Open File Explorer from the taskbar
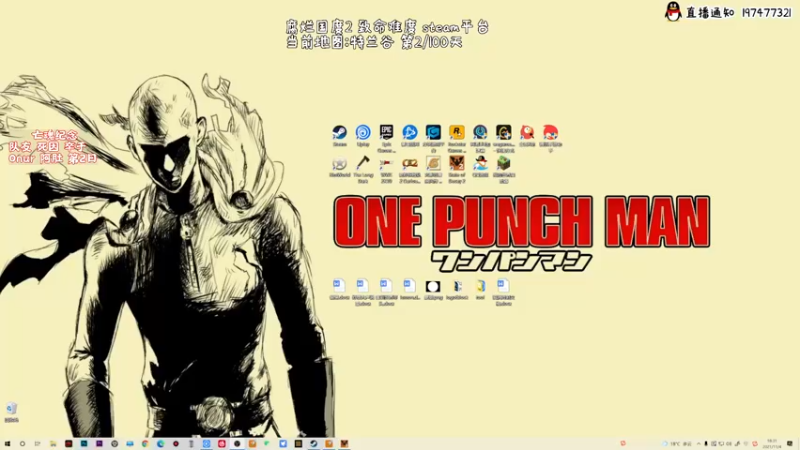Screen dimensions: 800x450 (x=53, y=444)
